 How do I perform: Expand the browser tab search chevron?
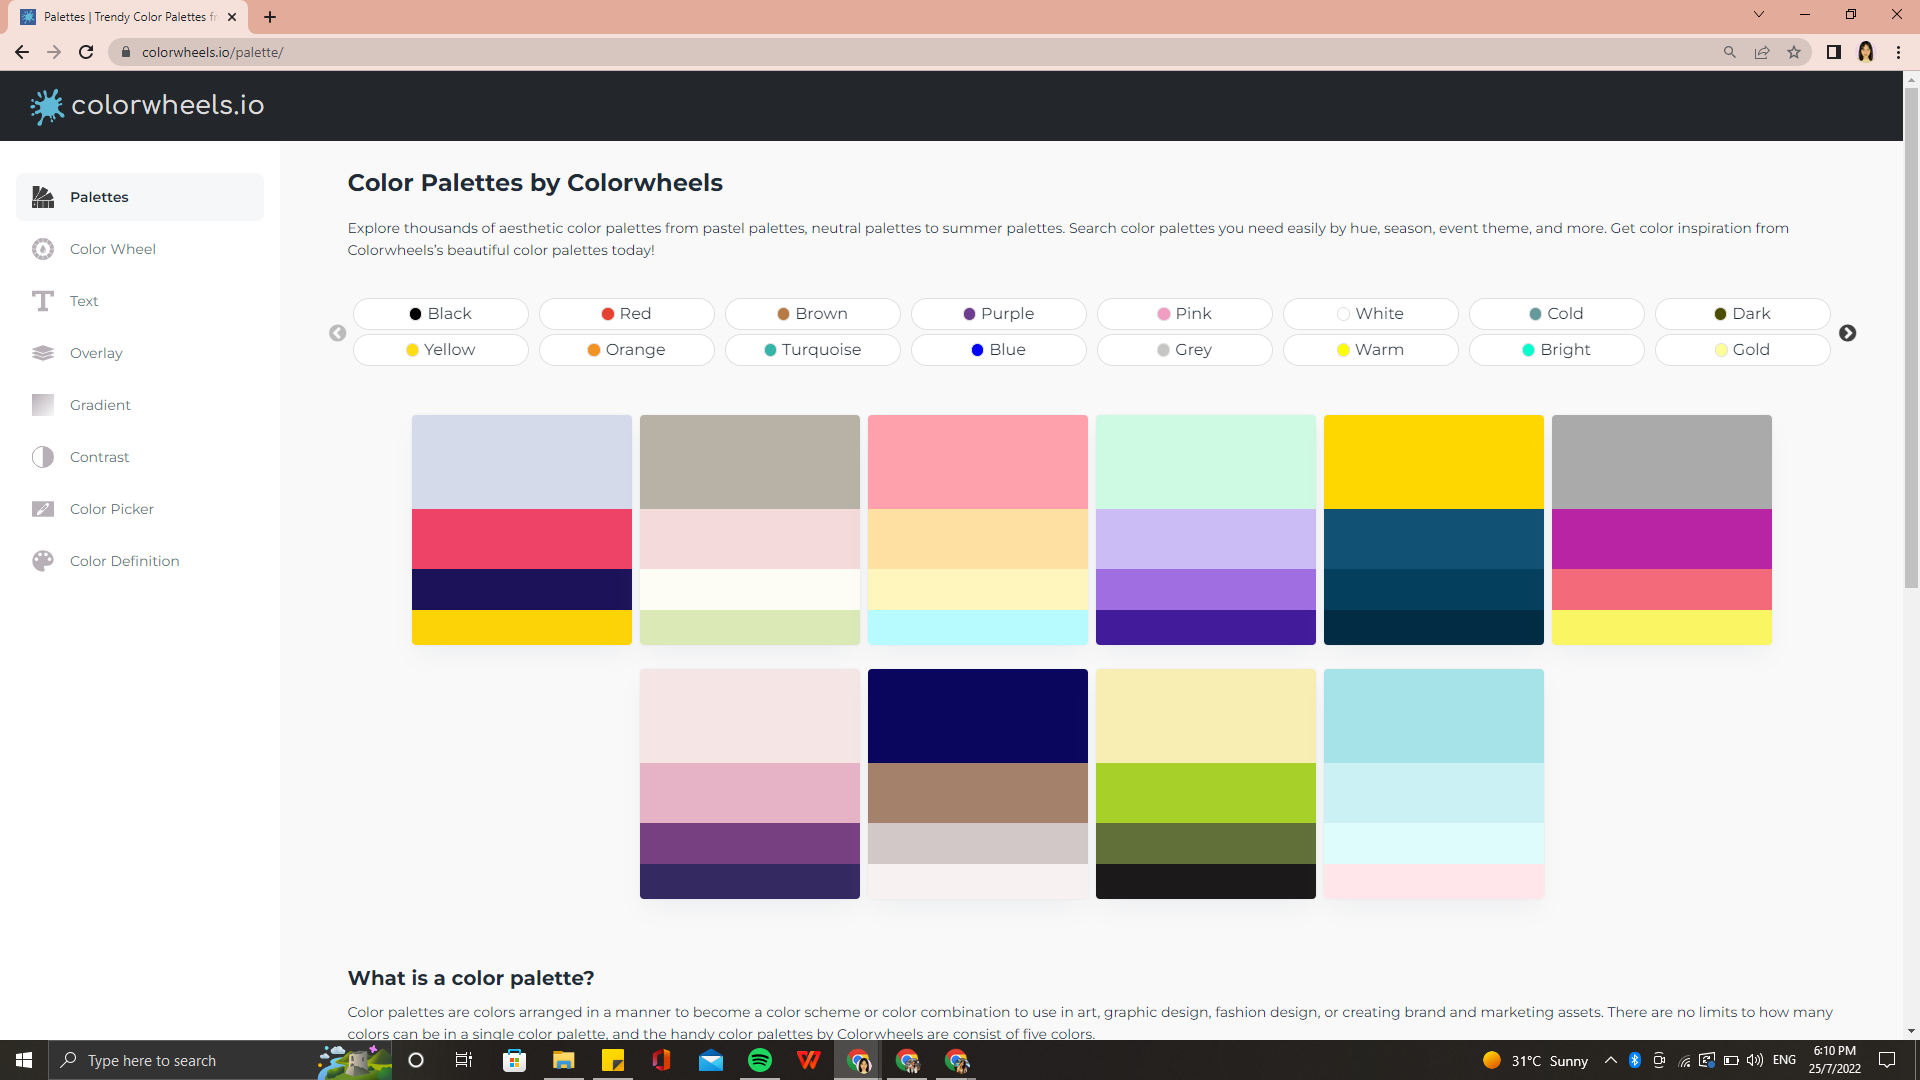point(1759,15)
